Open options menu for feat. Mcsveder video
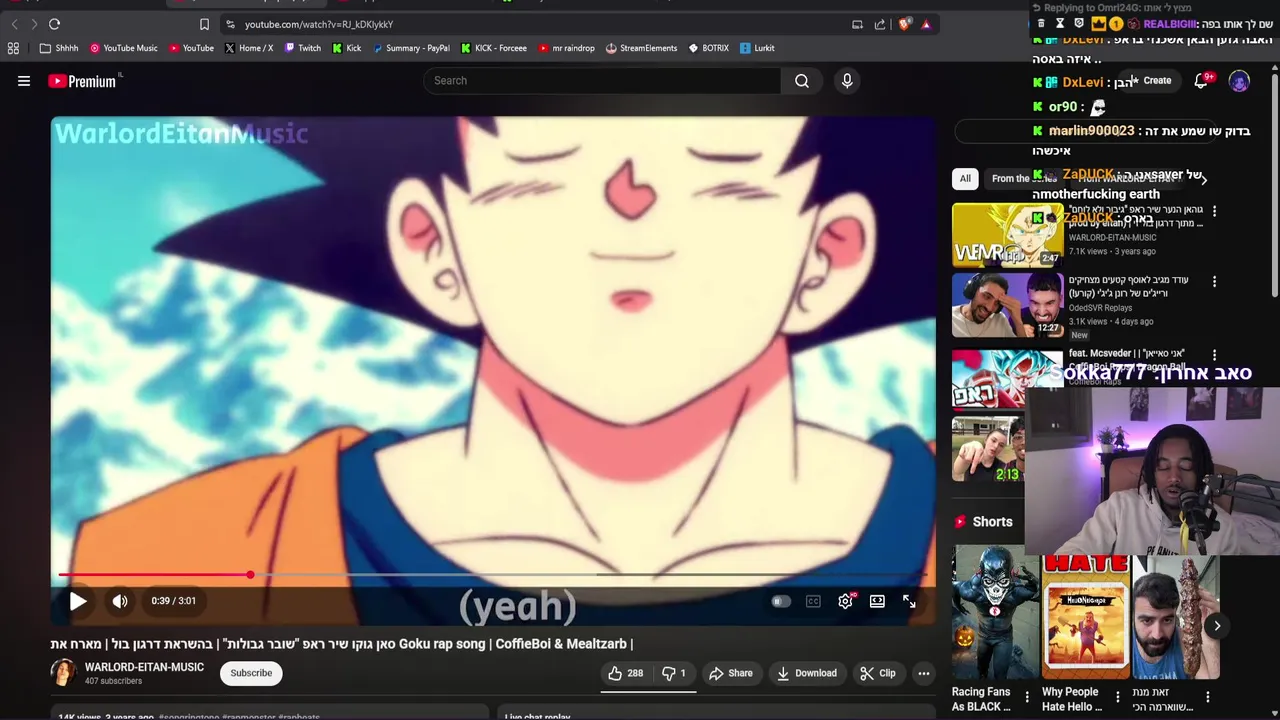Image resolution: width=1280 pixels, height=720 pixels. pyautogui.click(x=1214, y=354)
